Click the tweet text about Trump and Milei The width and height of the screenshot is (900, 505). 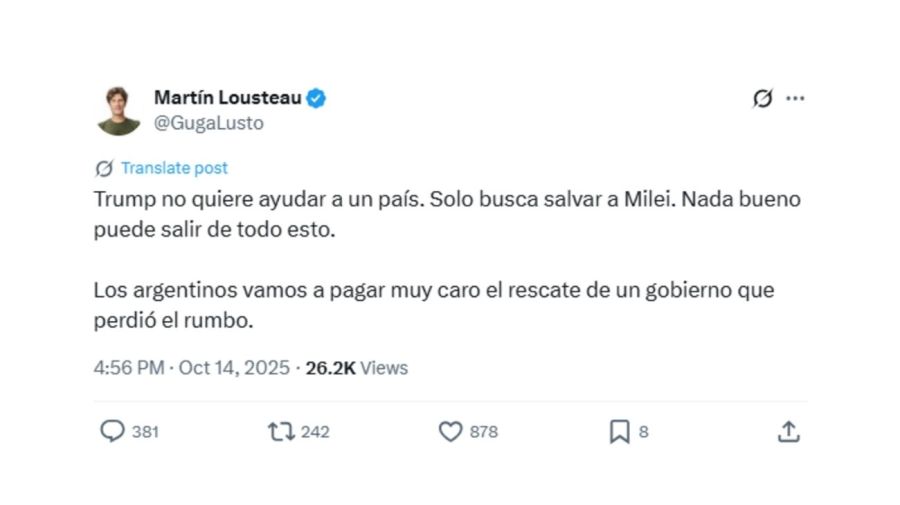click(446, 213)
